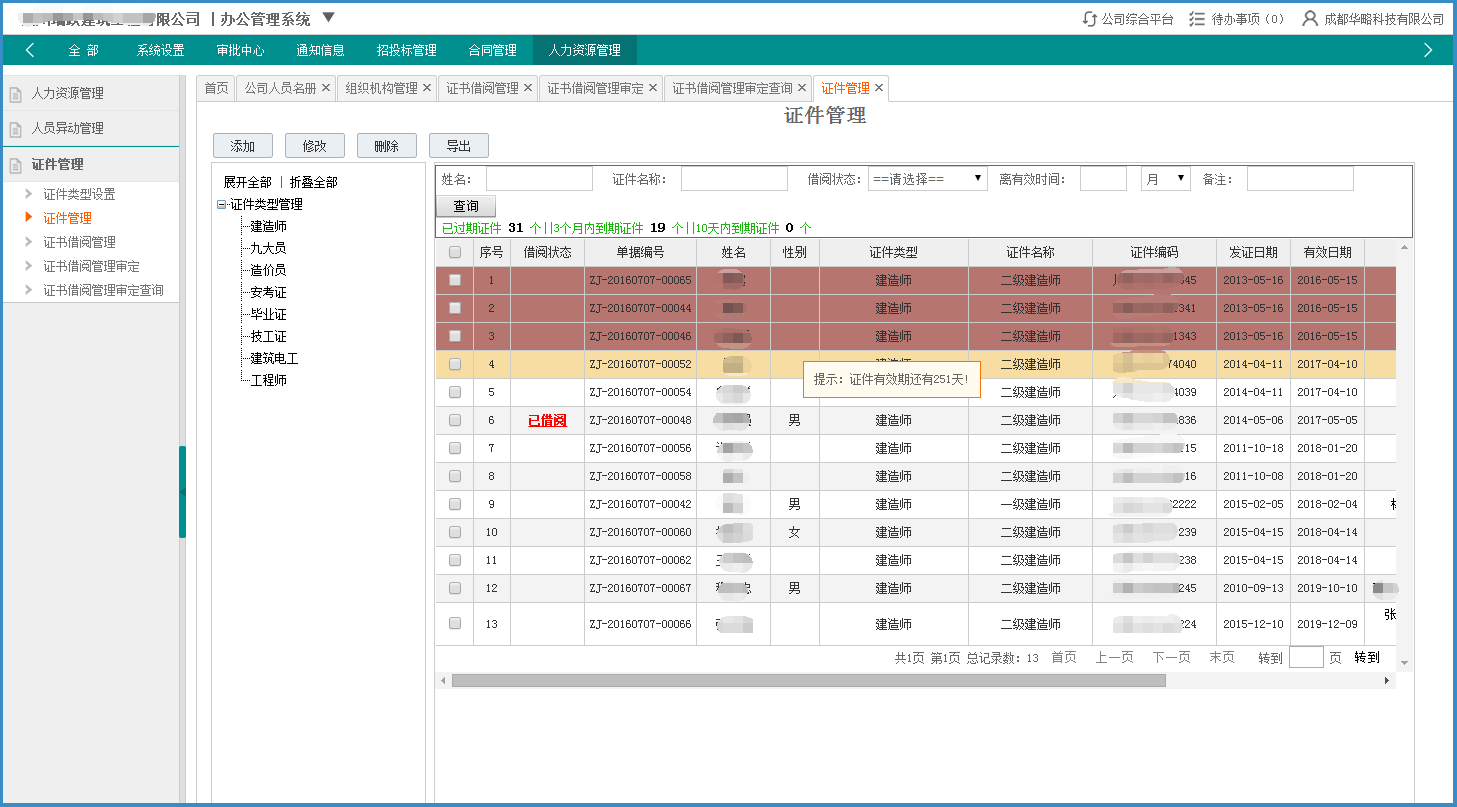Click the left arrow in navigation bar
The height and width of the screenshot is (807, 1457).
30,50
